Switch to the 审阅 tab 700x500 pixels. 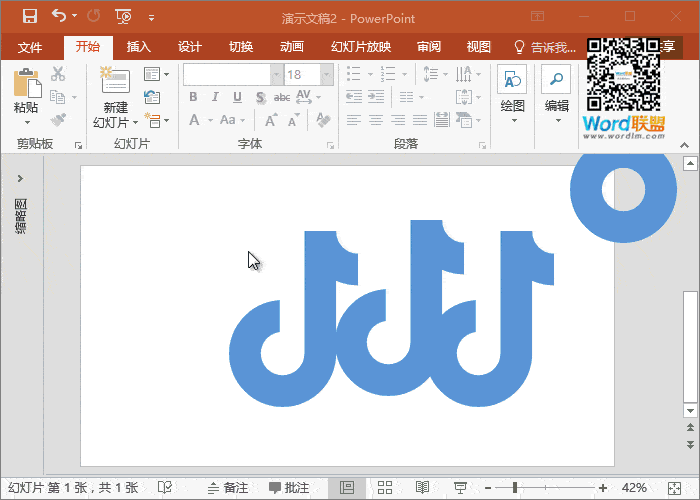(x=429, y=46)
